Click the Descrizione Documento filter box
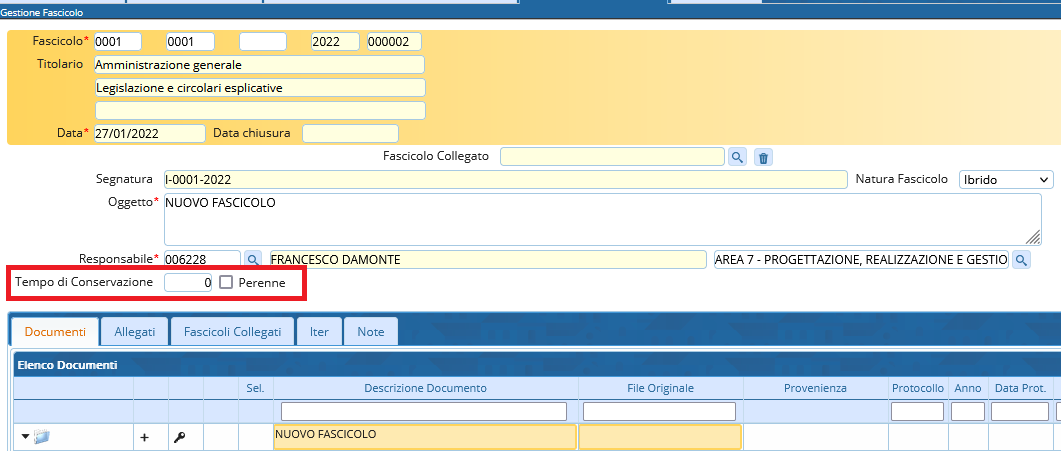Viewport: 1061px width, 451px height. (424, 411)
